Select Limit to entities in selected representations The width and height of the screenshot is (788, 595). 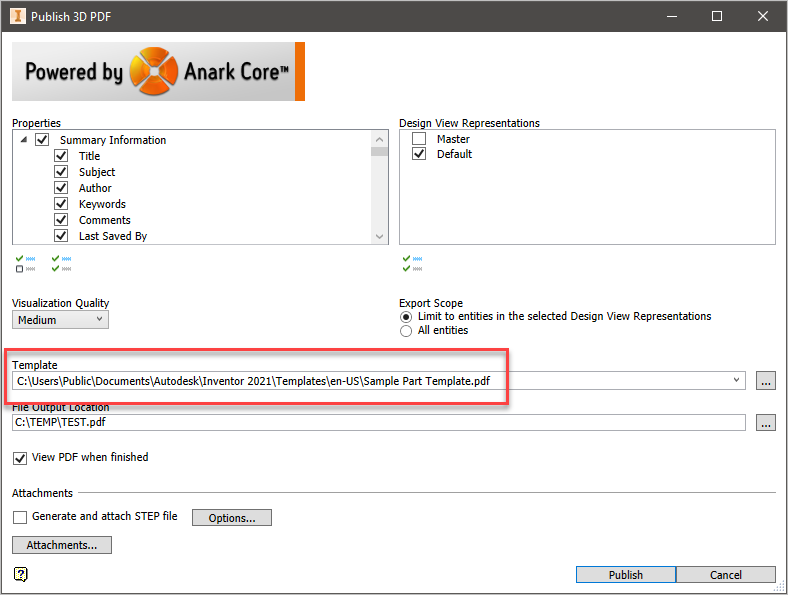406,317
